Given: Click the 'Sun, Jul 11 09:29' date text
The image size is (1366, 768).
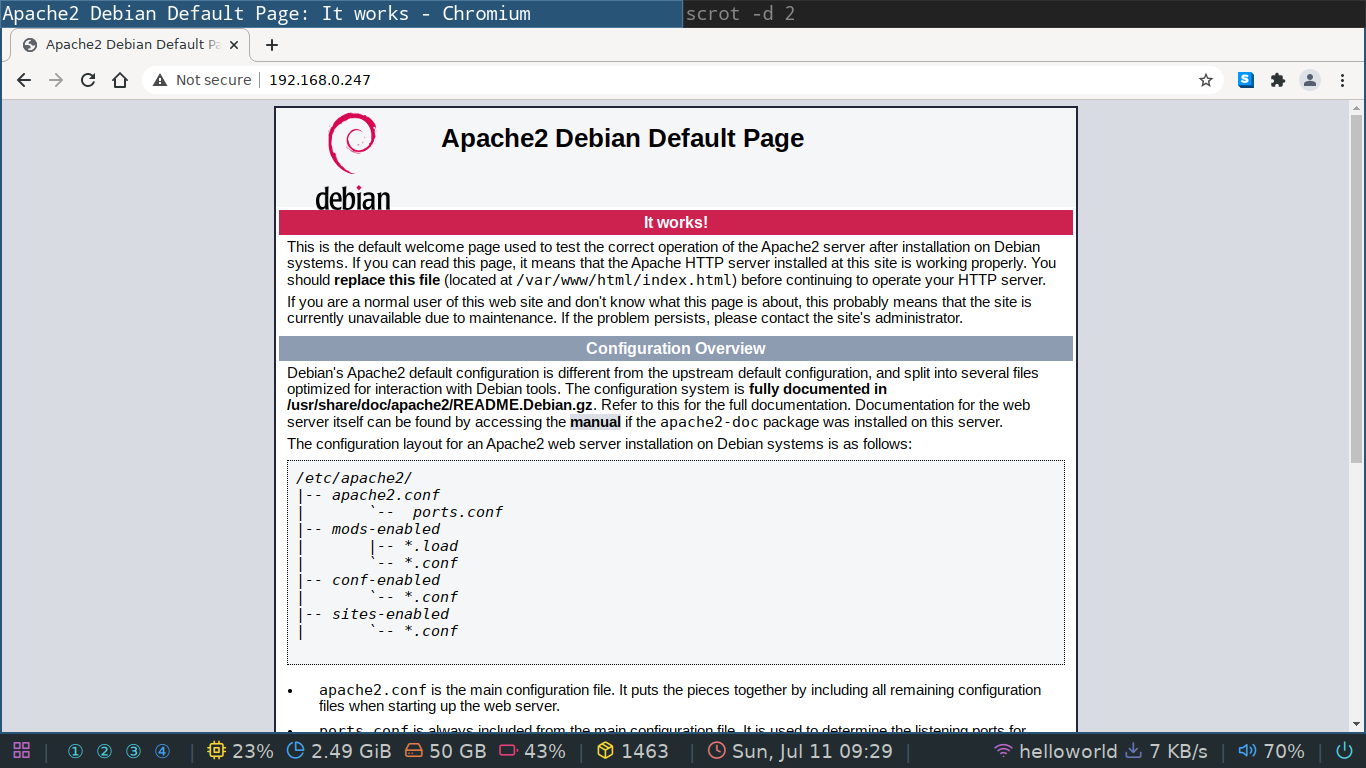Looking at the screenshot, I should click(x=812, y=751).
